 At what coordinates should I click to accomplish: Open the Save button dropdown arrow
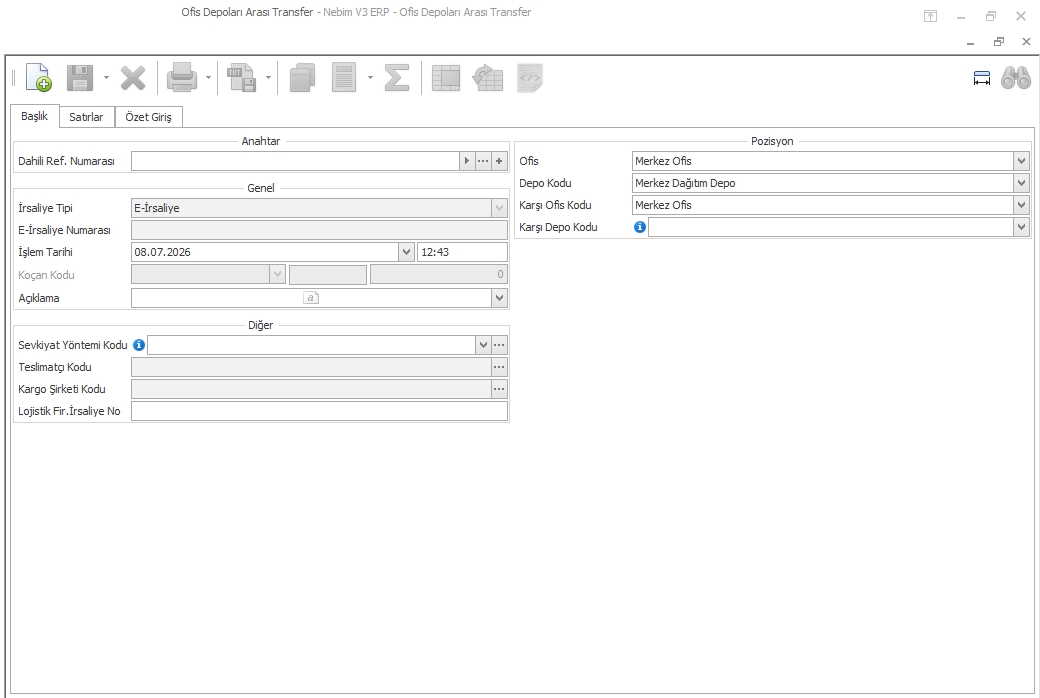click(x=106, y=78)
